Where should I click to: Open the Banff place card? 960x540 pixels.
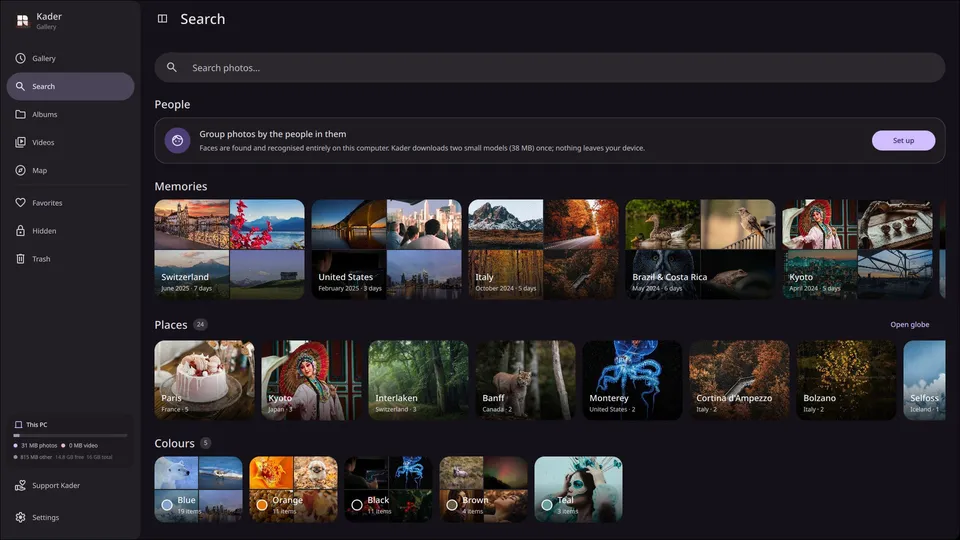tap(525, 380)
